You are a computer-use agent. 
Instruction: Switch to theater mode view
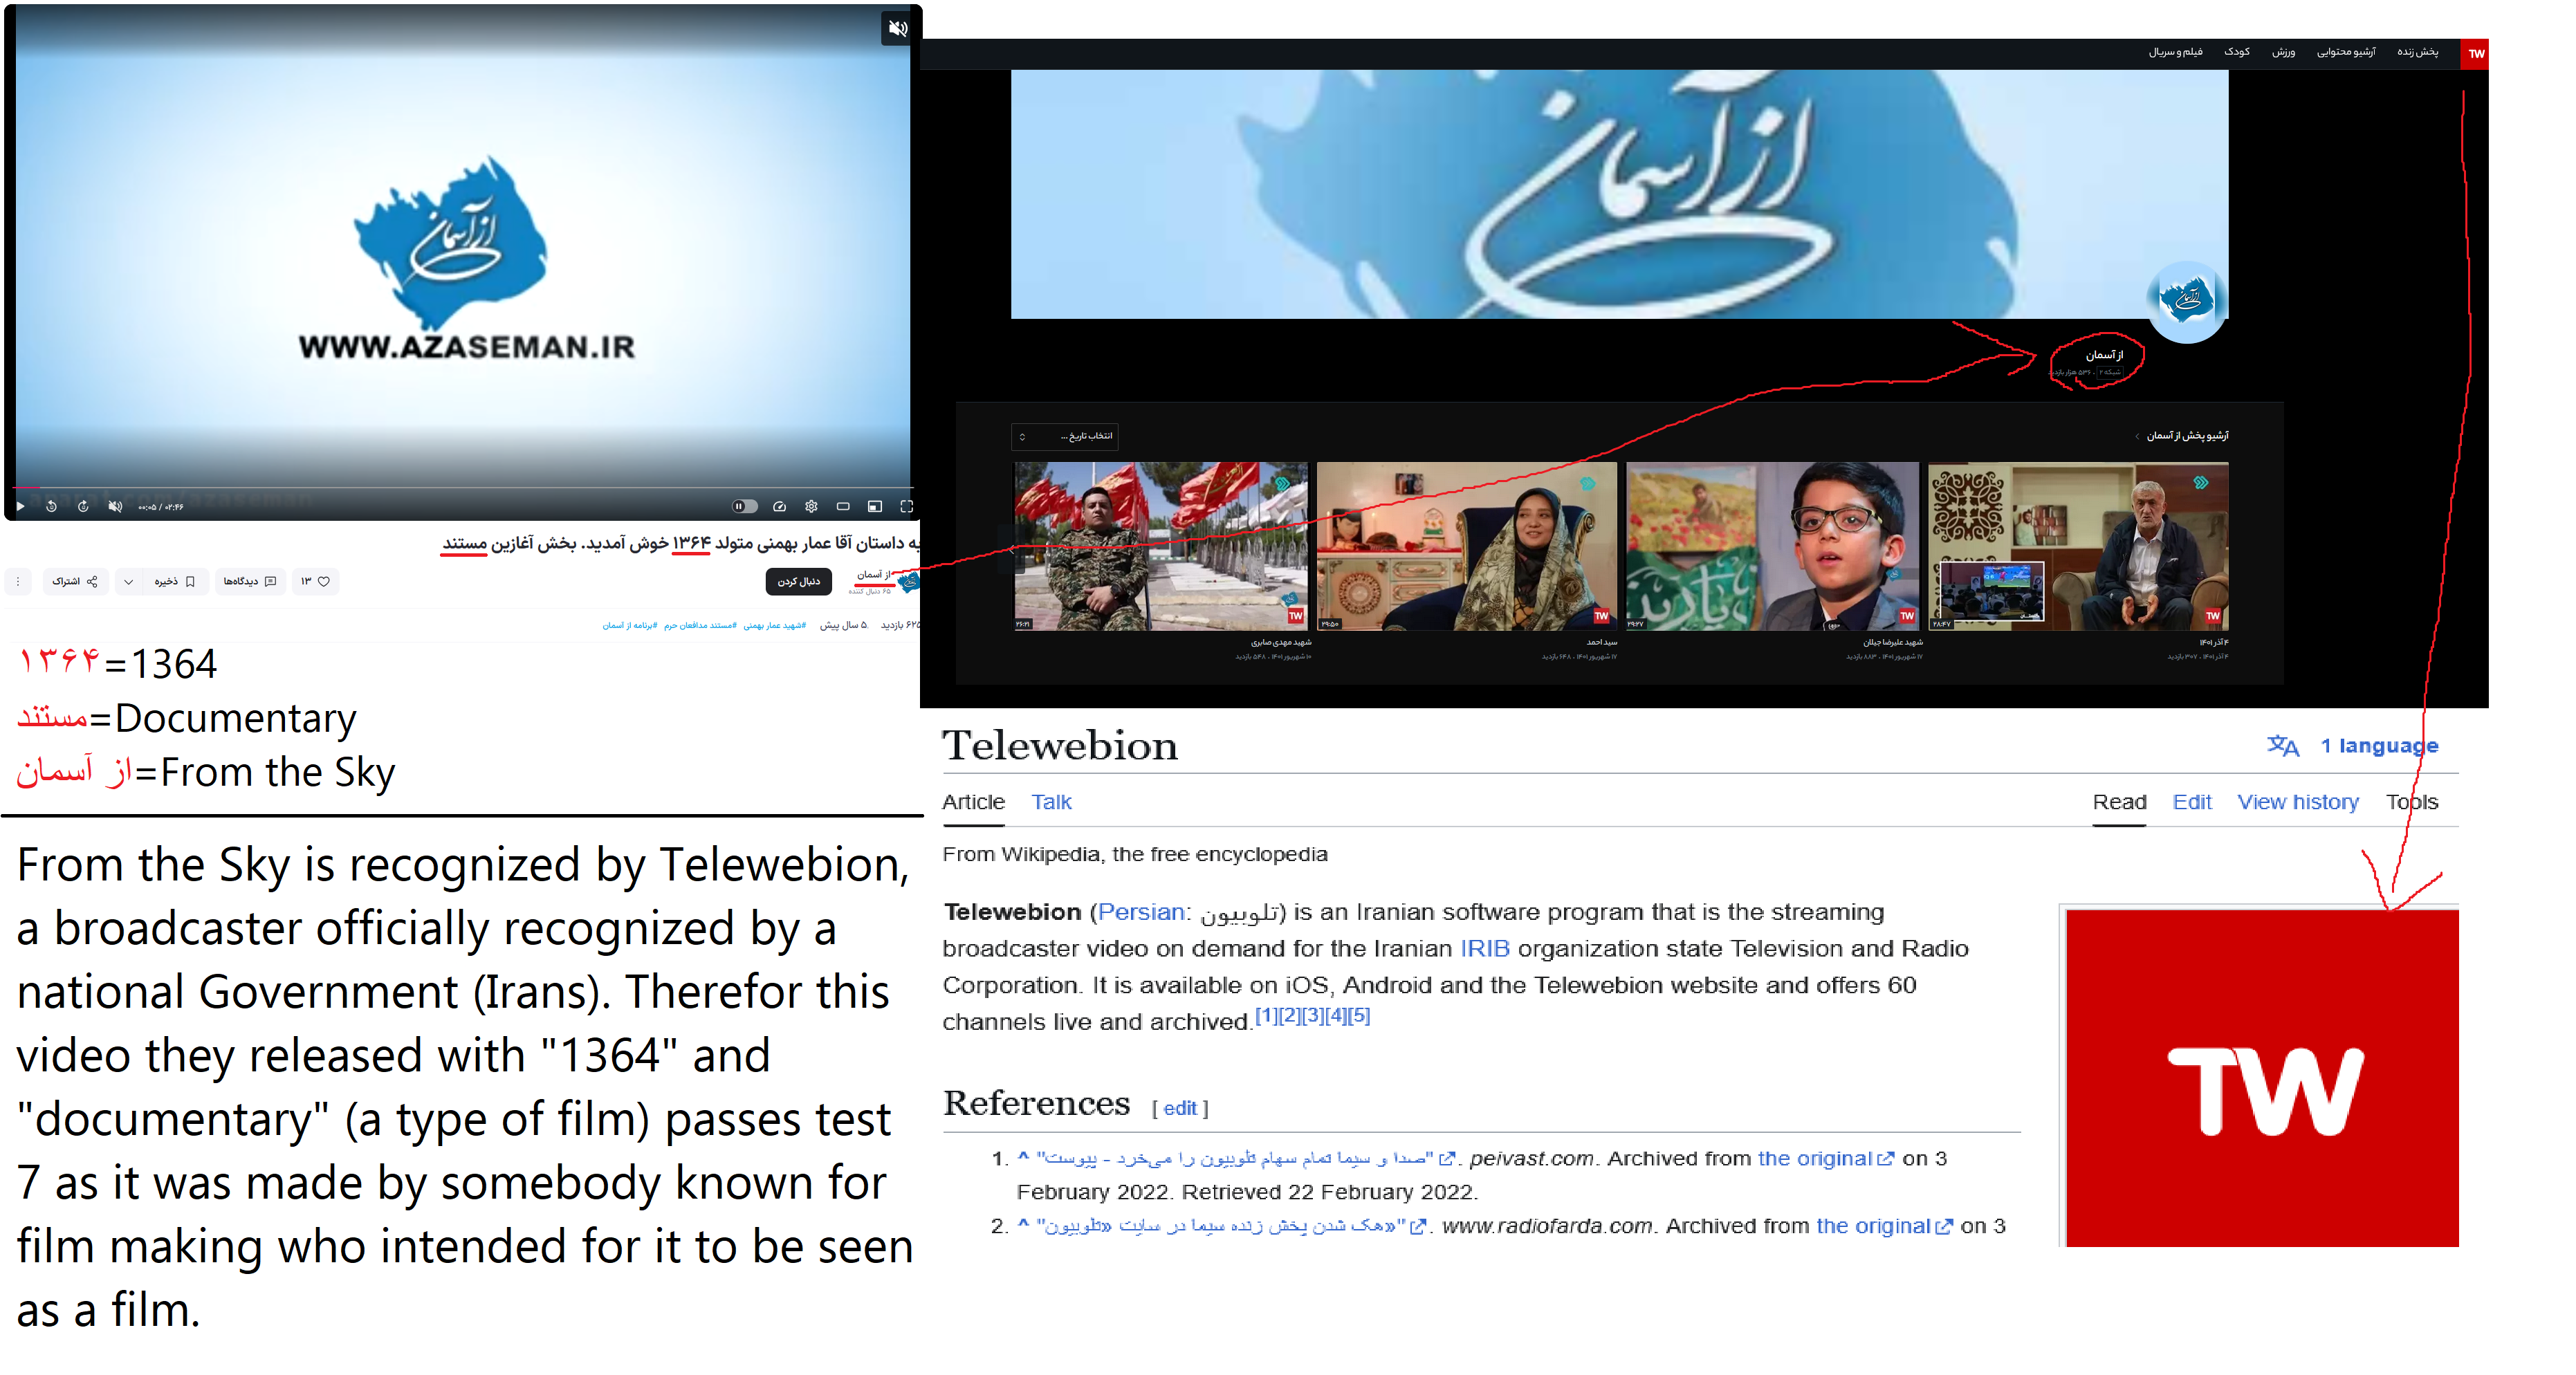click(843, 506)
